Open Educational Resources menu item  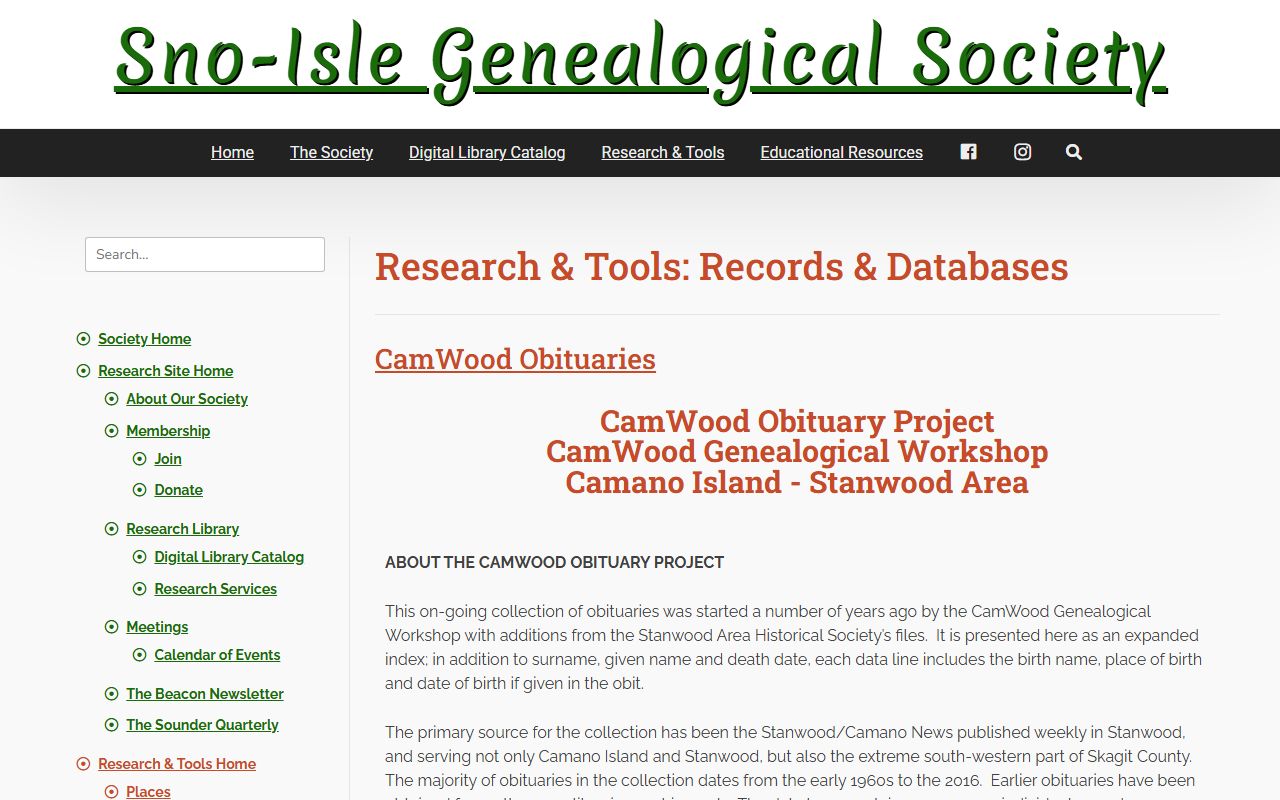841,152
